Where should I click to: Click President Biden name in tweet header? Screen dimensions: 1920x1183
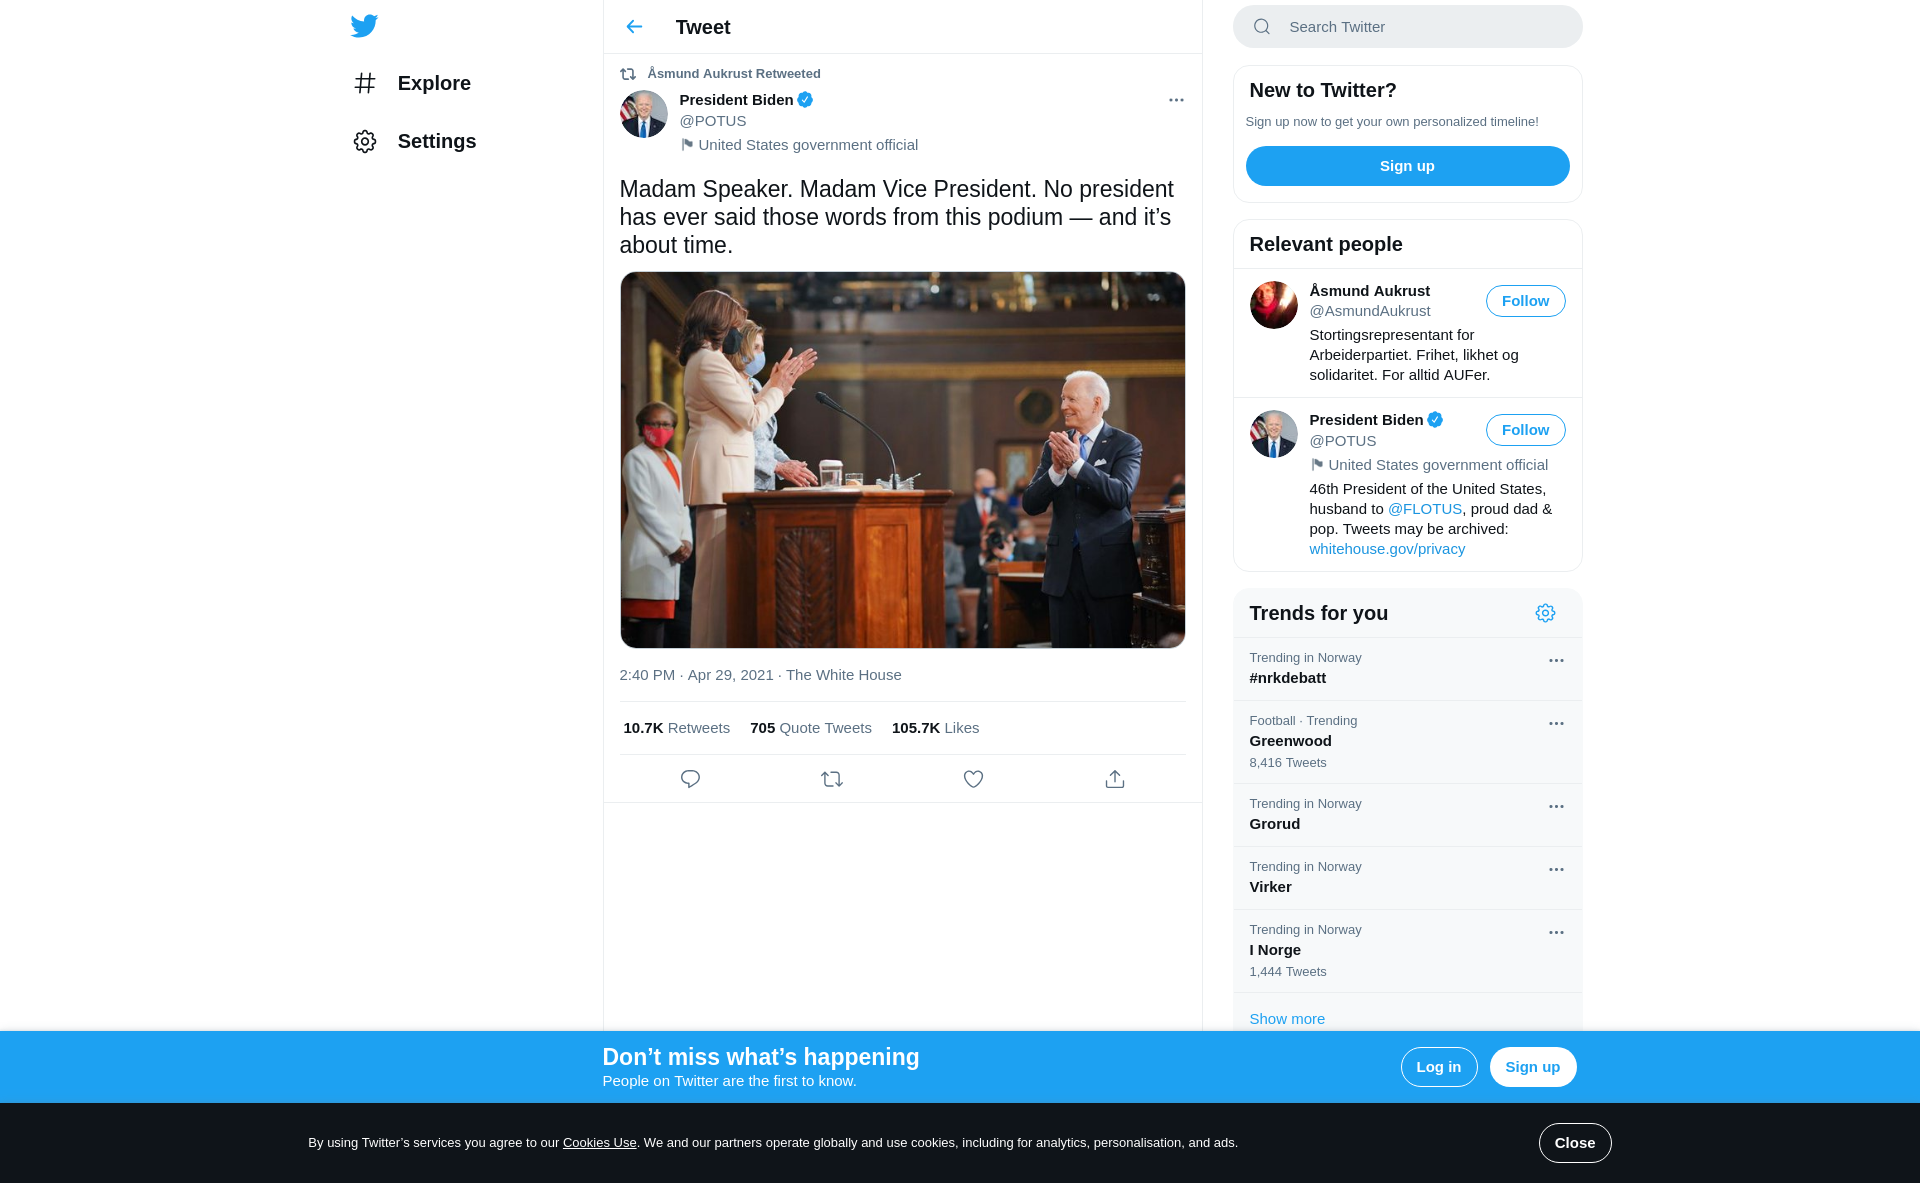coord(736,100)
